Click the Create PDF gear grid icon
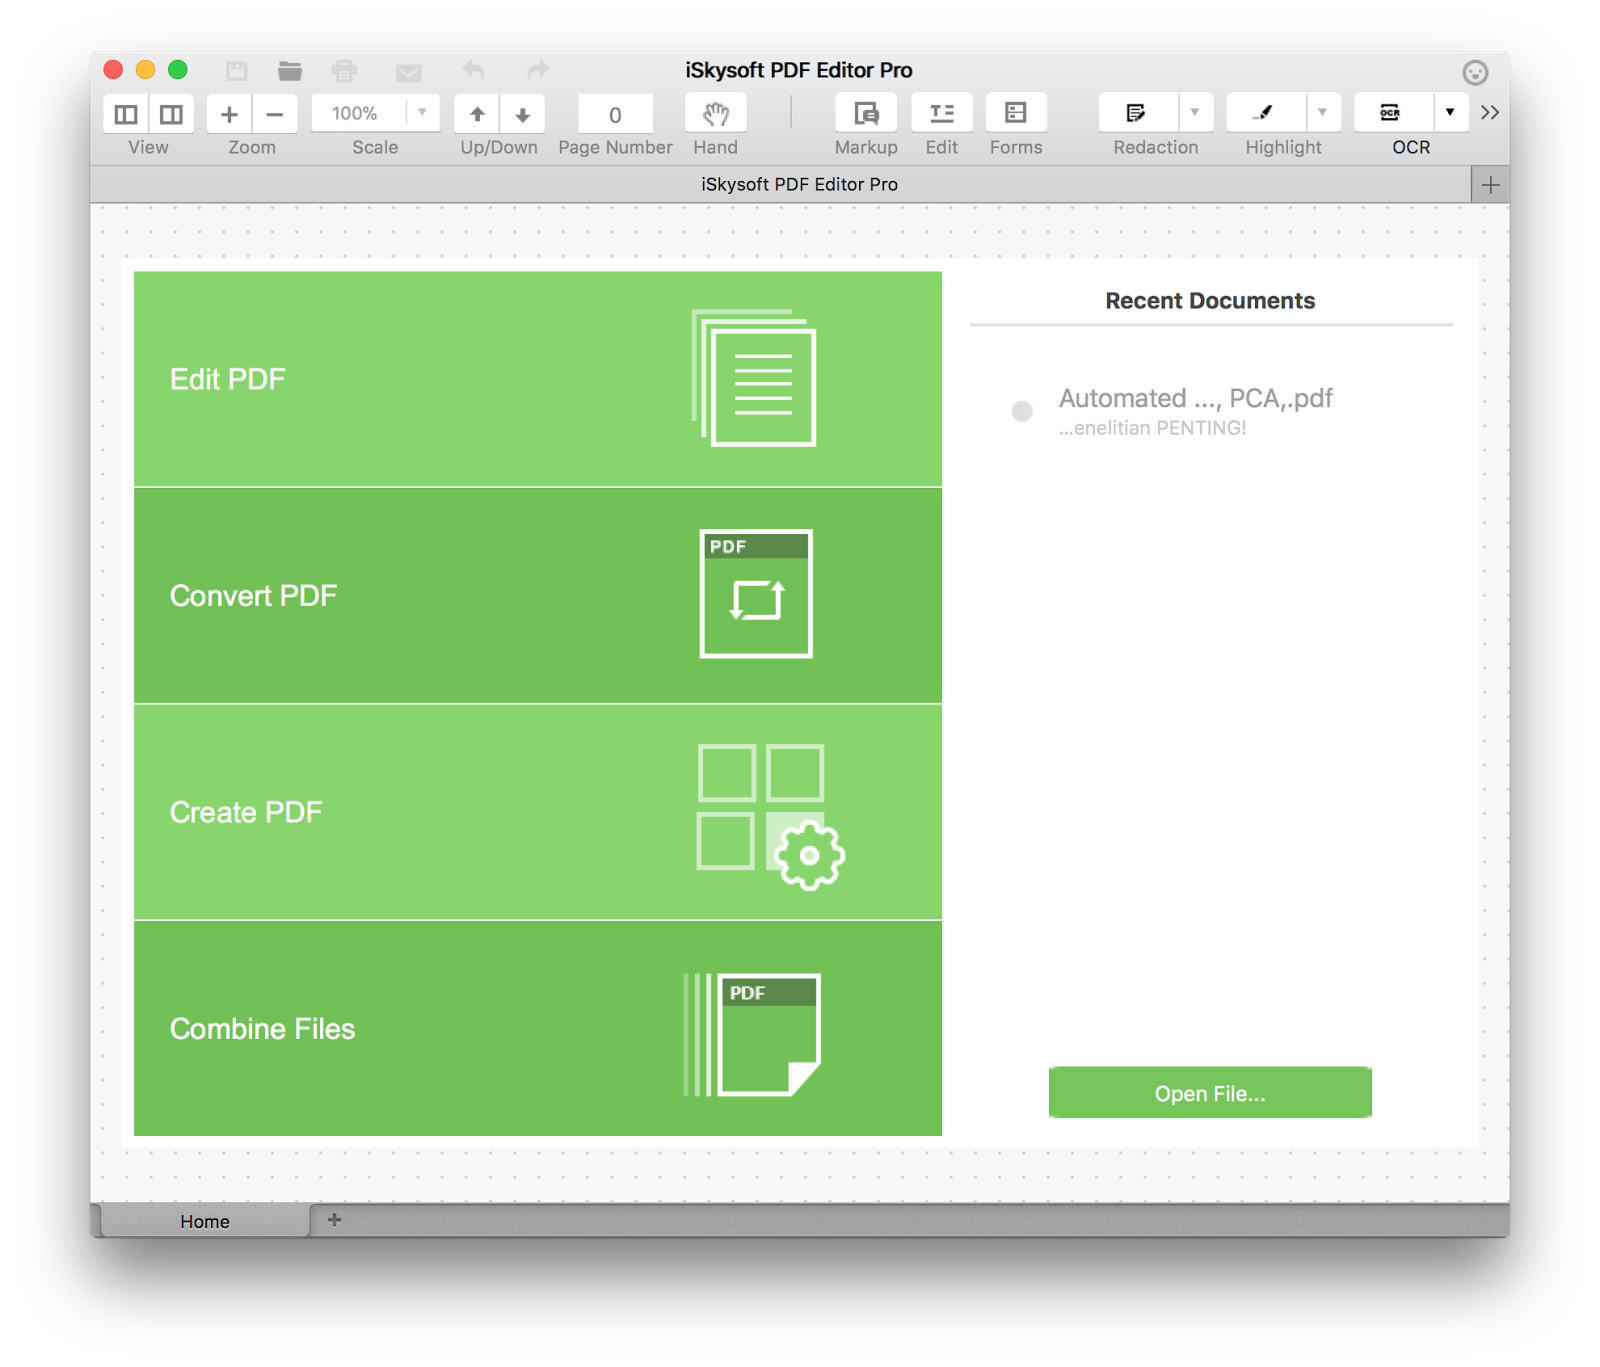Screen dimensions: 1600x1367 click(x=770, y=816)
